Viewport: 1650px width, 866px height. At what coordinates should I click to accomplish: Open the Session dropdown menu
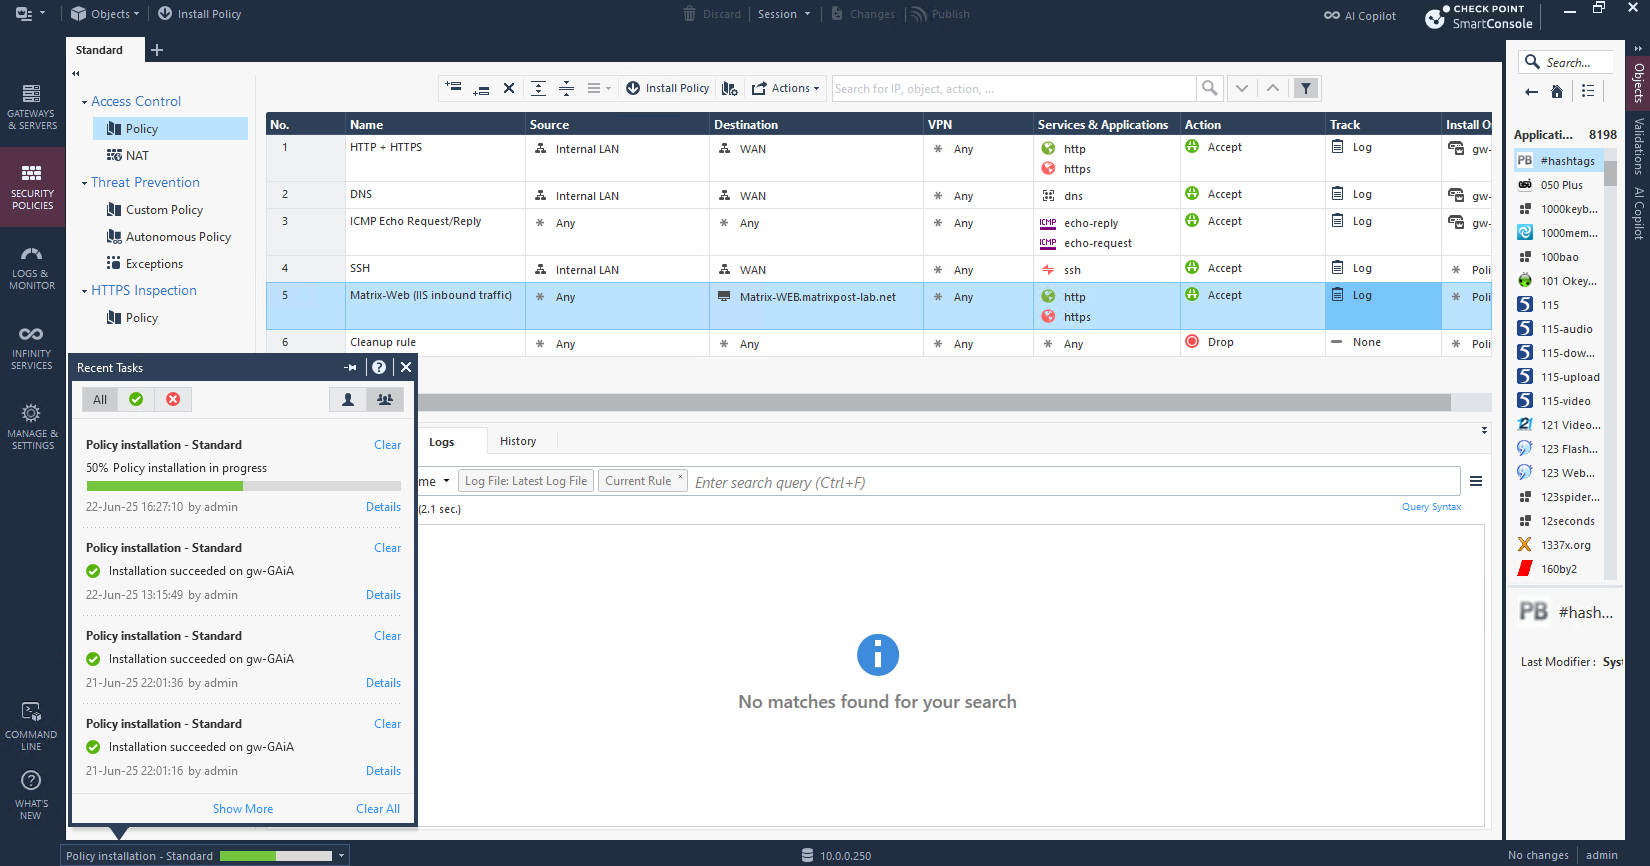[x=784, y=14]
